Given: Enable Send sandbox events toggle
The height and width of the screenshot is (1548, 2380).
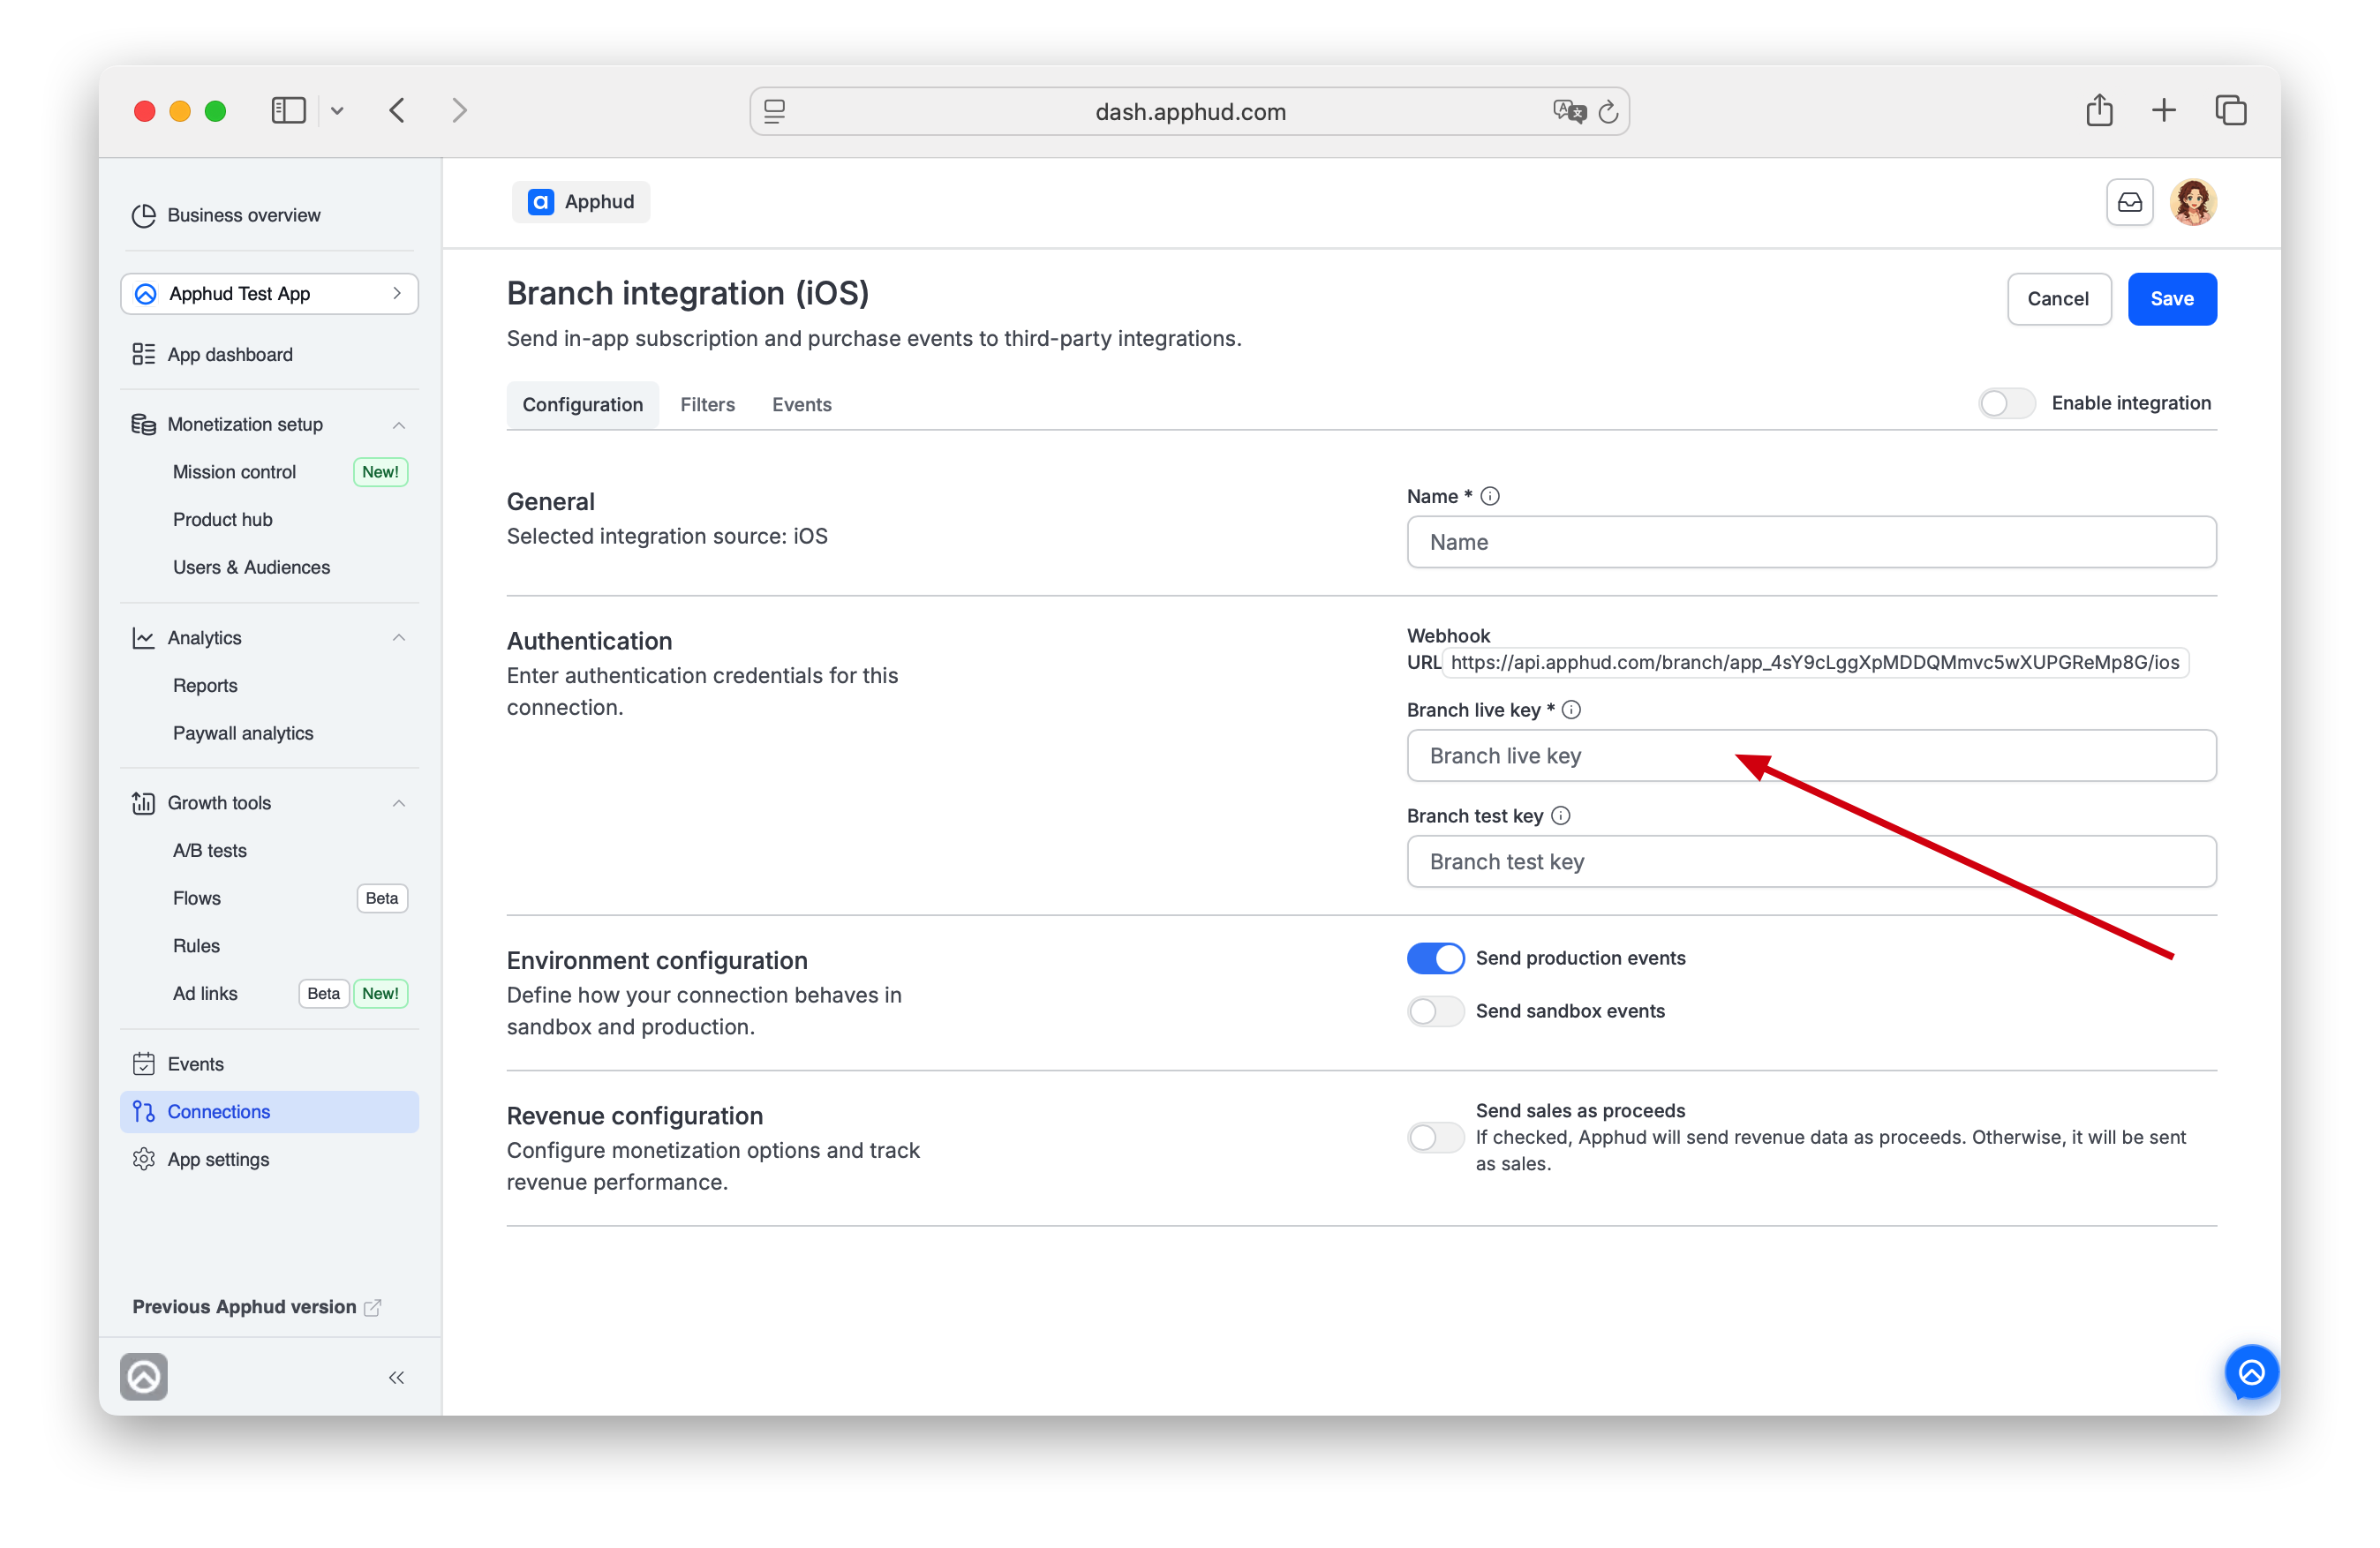Looking at the screenshot, I should [x=1435, y=1011].
